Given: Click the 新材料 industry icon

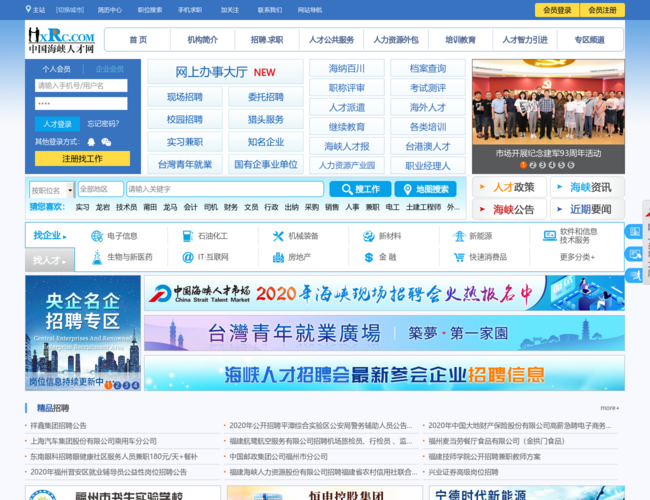Looking at the screenshot, I should [367, 236].
